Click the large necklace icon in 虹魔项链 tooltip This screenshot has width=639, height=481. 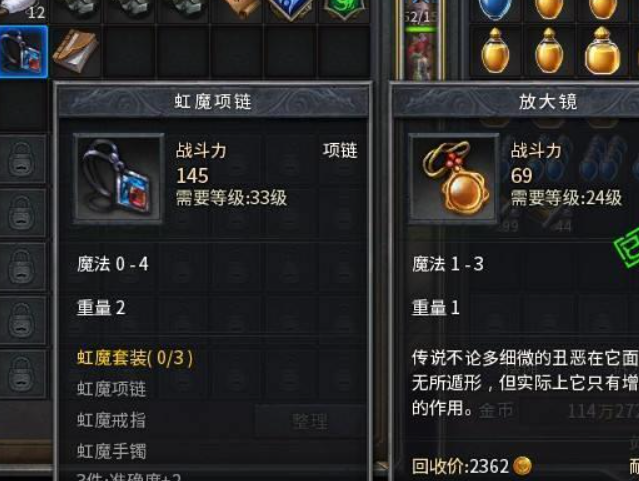(119, 179)
